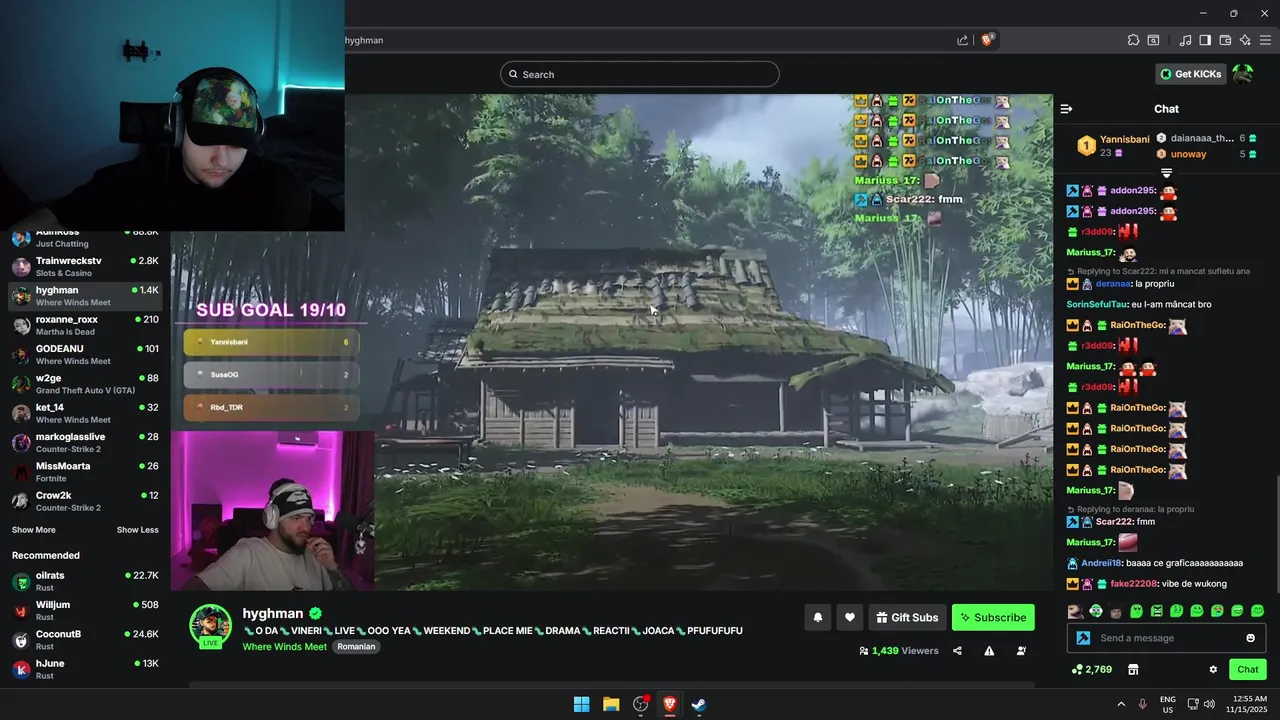Screen dimensions: 1280x720
Task: Click the Get KICKs button
Action: [1190, 74]
